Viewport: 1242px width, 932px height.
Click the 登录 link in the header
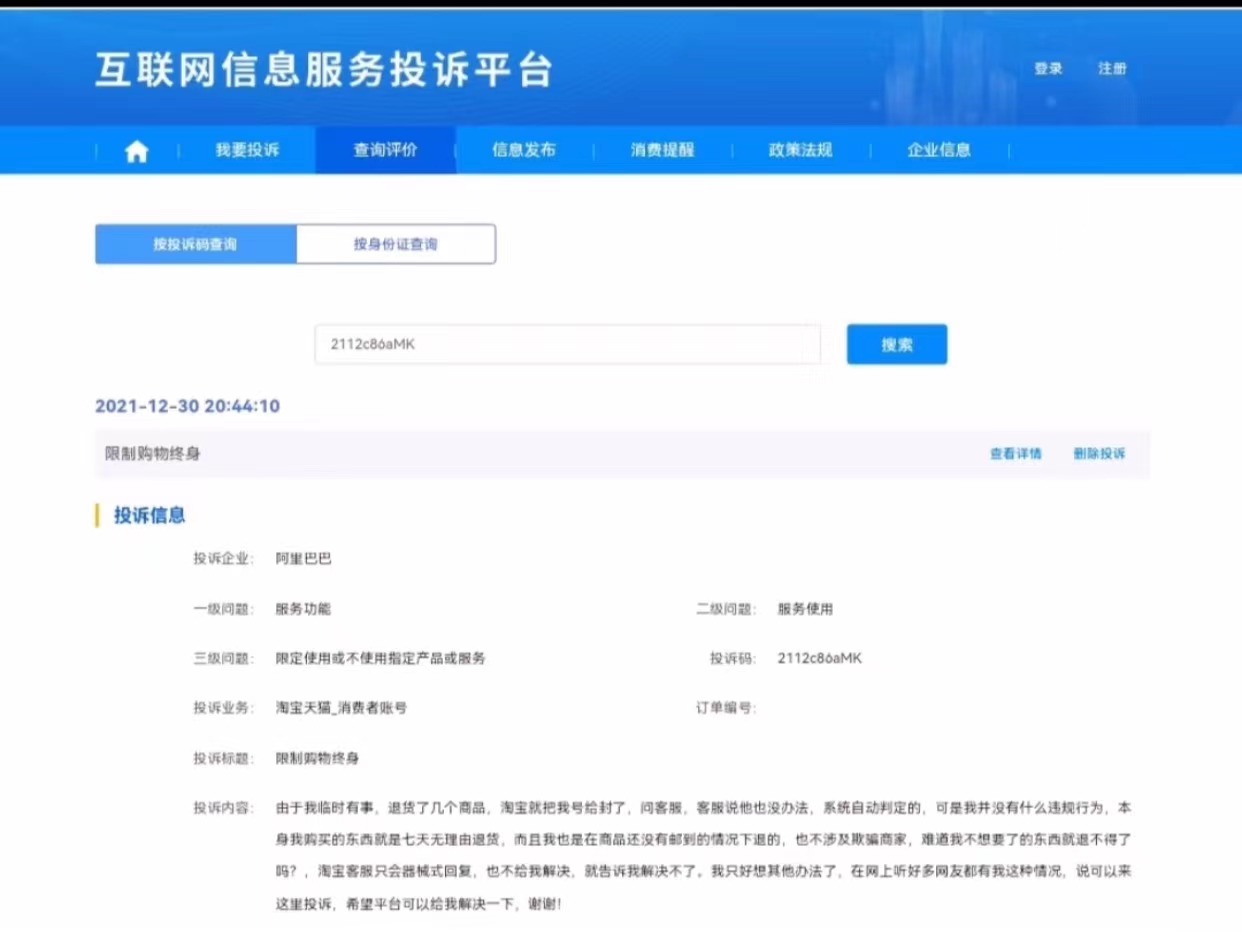point(1048,69)
